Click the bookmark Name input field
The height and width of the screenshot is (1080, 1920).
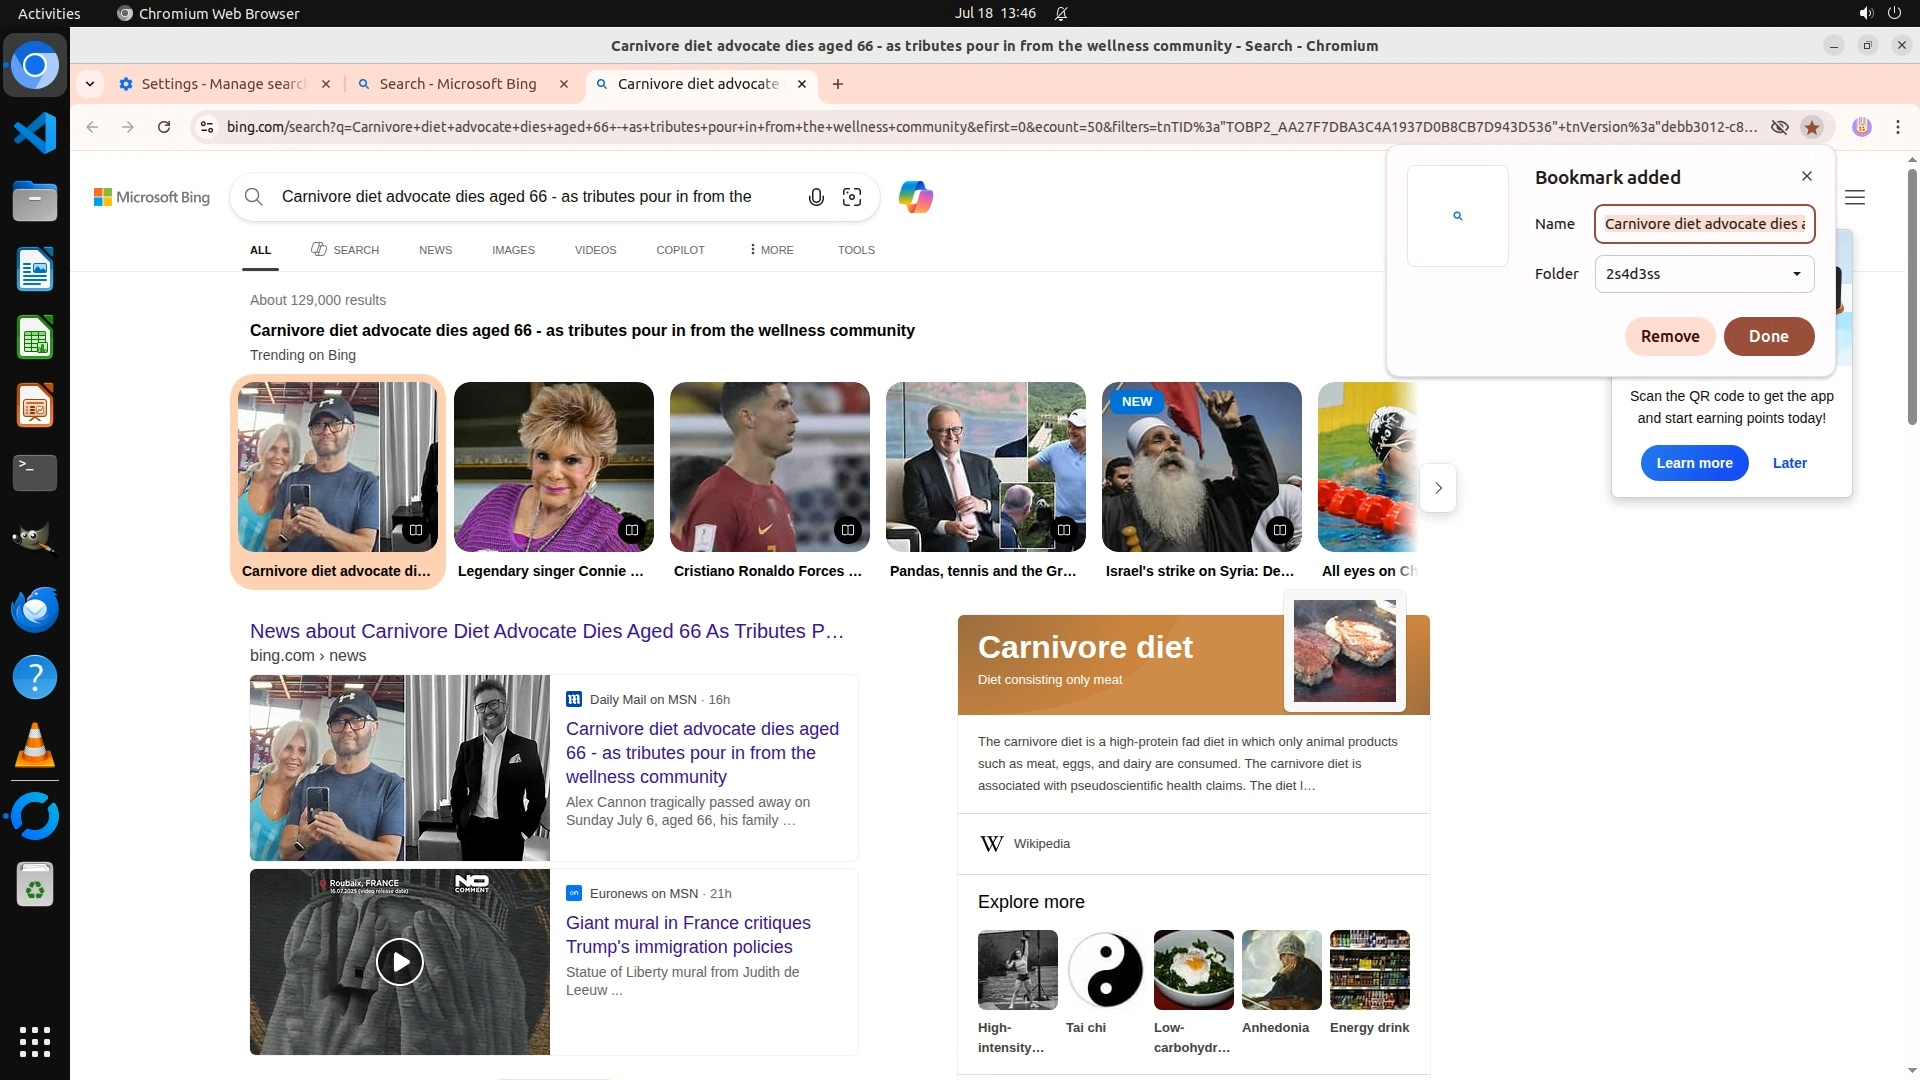pyautogui.click(x=1704, y=224)
